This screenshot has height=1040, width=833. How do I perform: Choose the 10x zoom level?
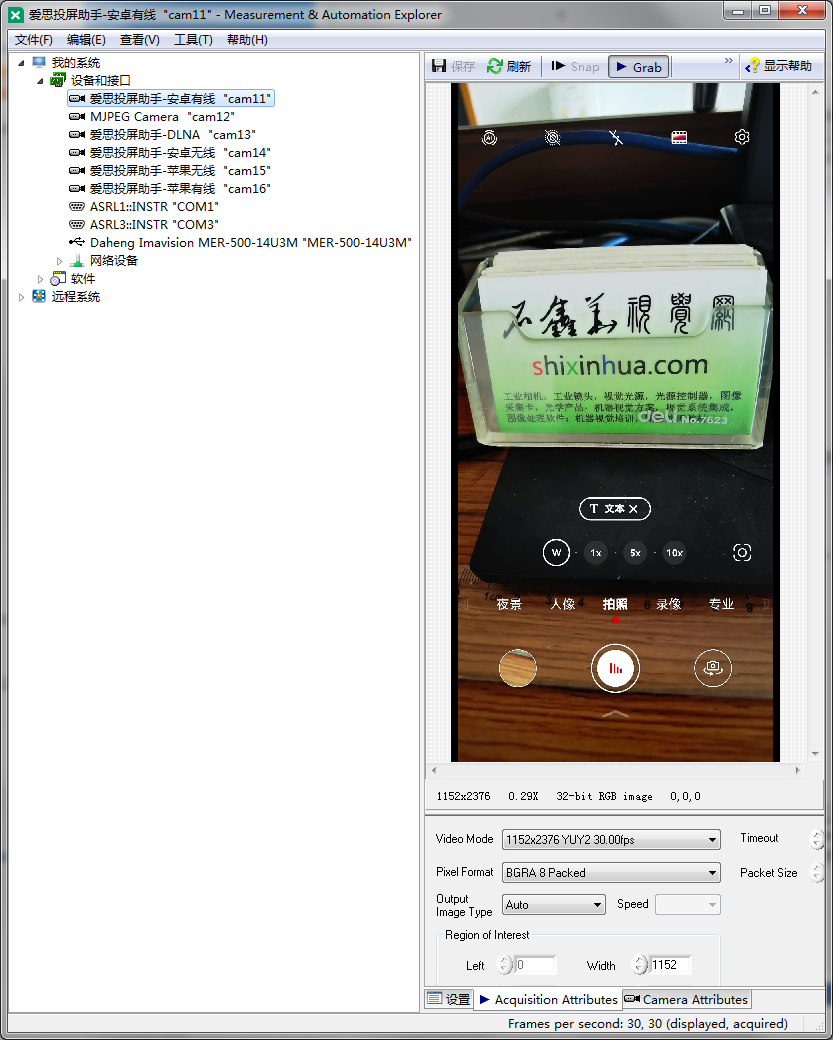(x=674, y=552)
